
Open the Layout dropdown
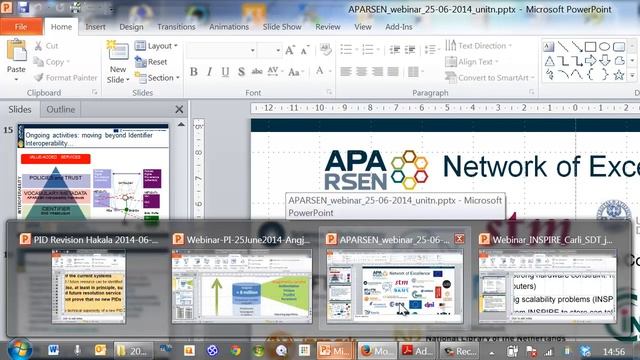tap(157, 46)
